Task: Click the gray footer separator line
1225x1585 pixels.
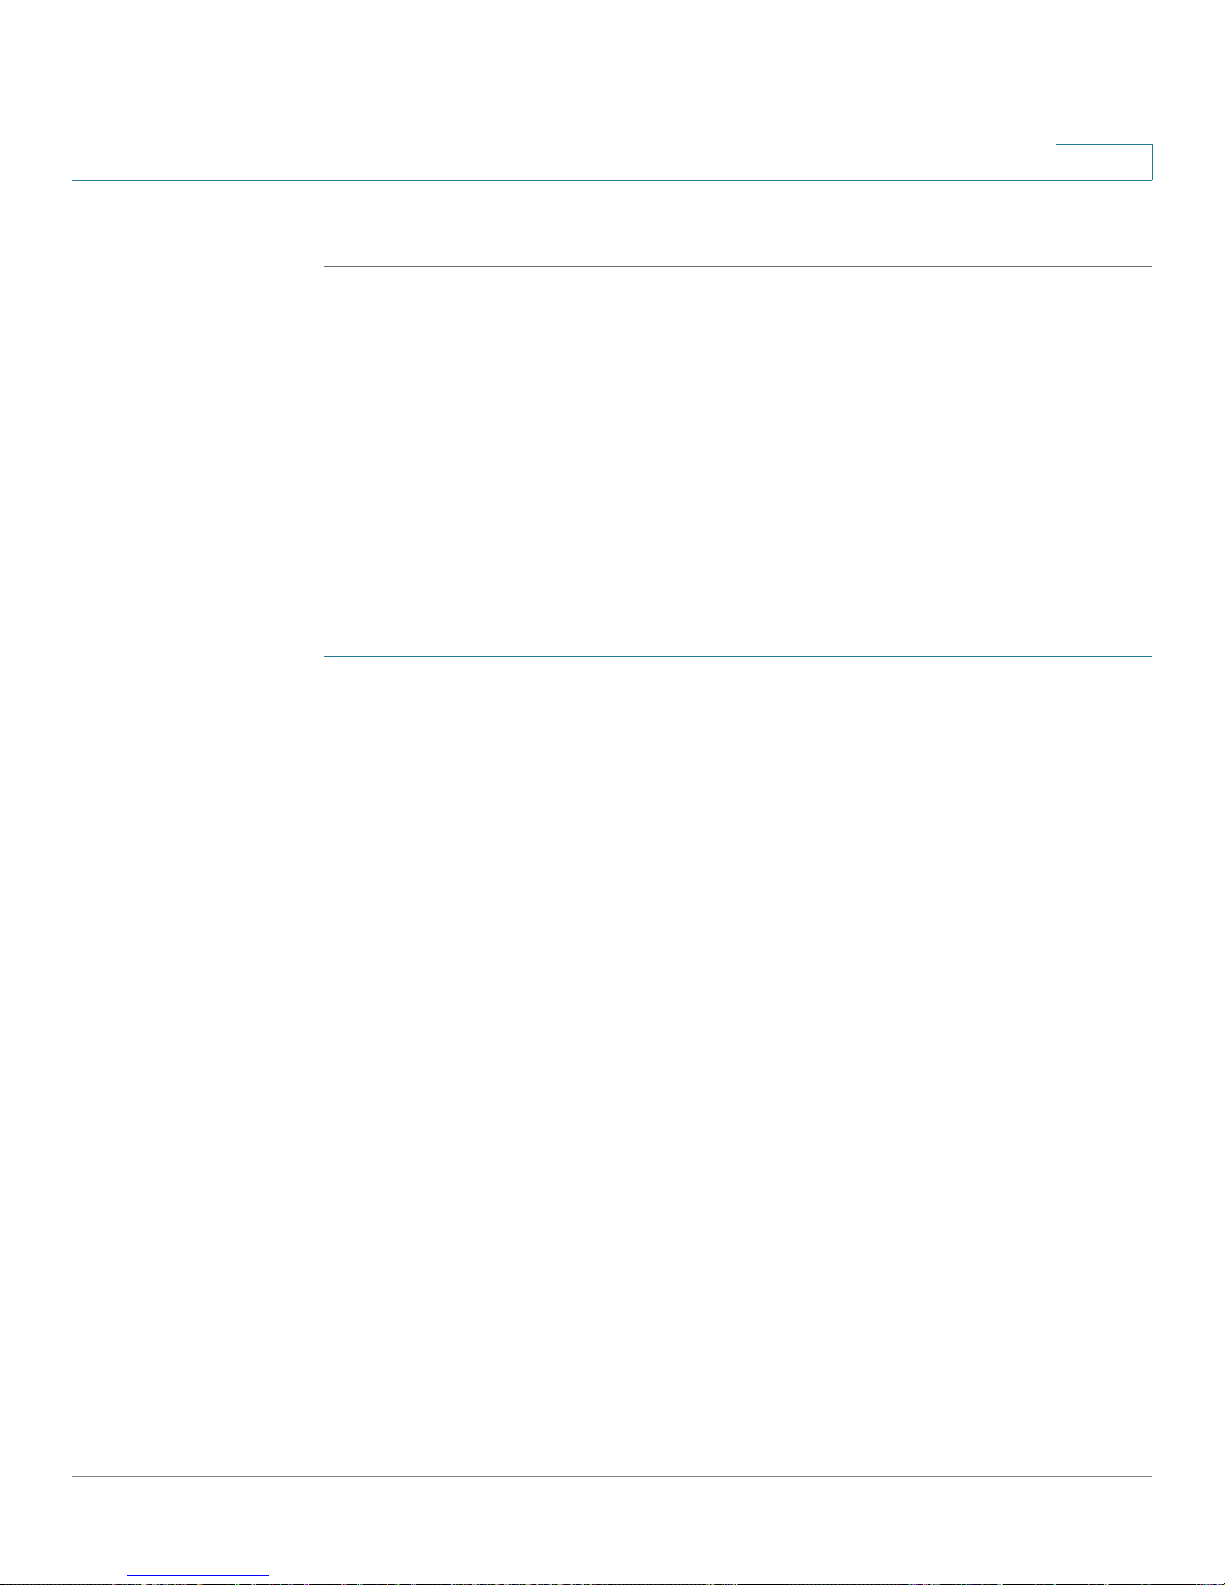Action: 612,1477
